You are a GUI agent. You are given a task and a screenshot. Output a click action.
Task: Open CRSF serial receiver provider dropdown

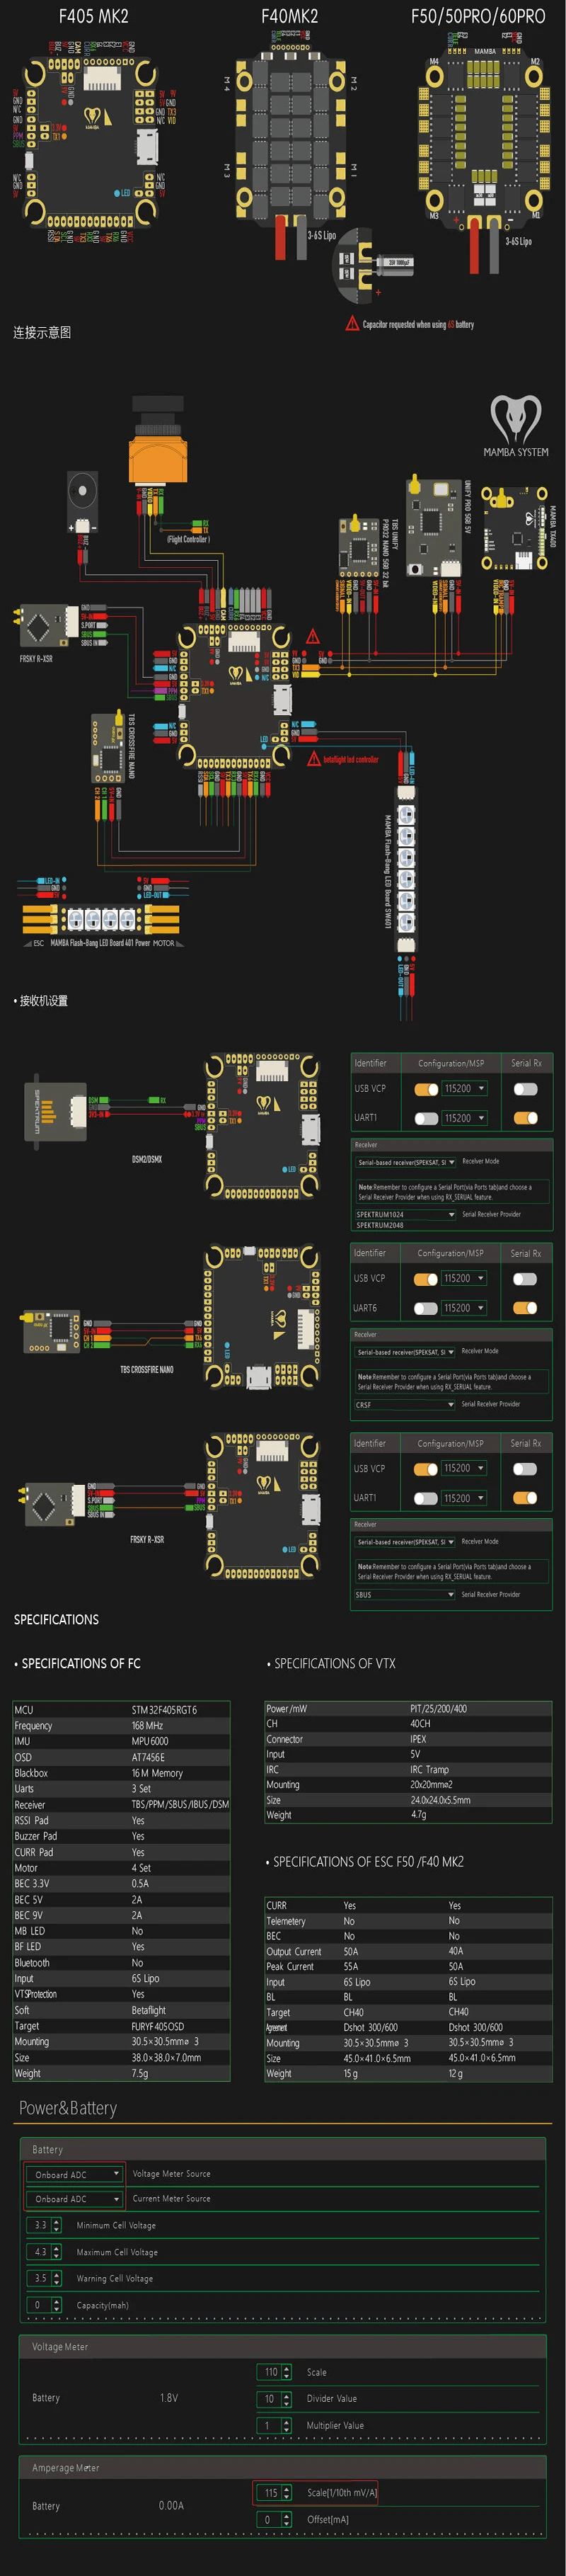(x=405, y=1404)
